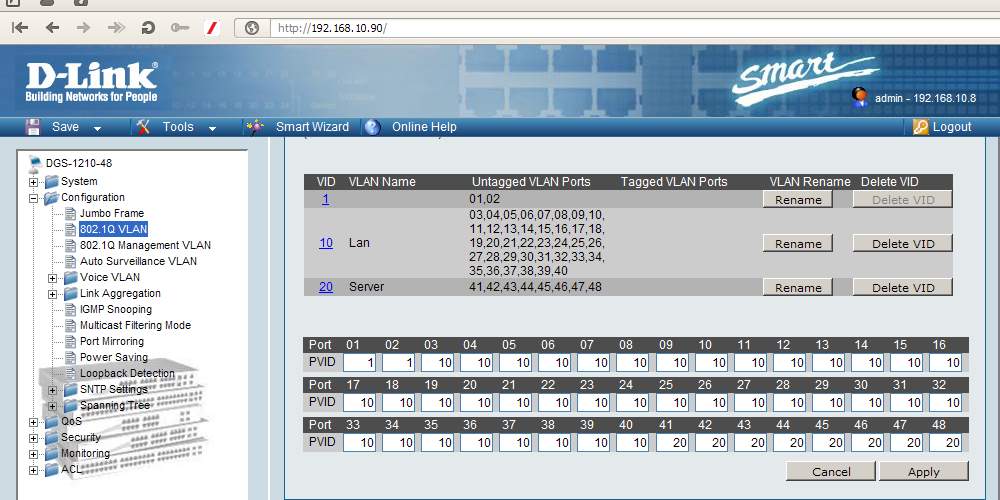
Task: Rename VLAN 1
Action: point(798,200)
